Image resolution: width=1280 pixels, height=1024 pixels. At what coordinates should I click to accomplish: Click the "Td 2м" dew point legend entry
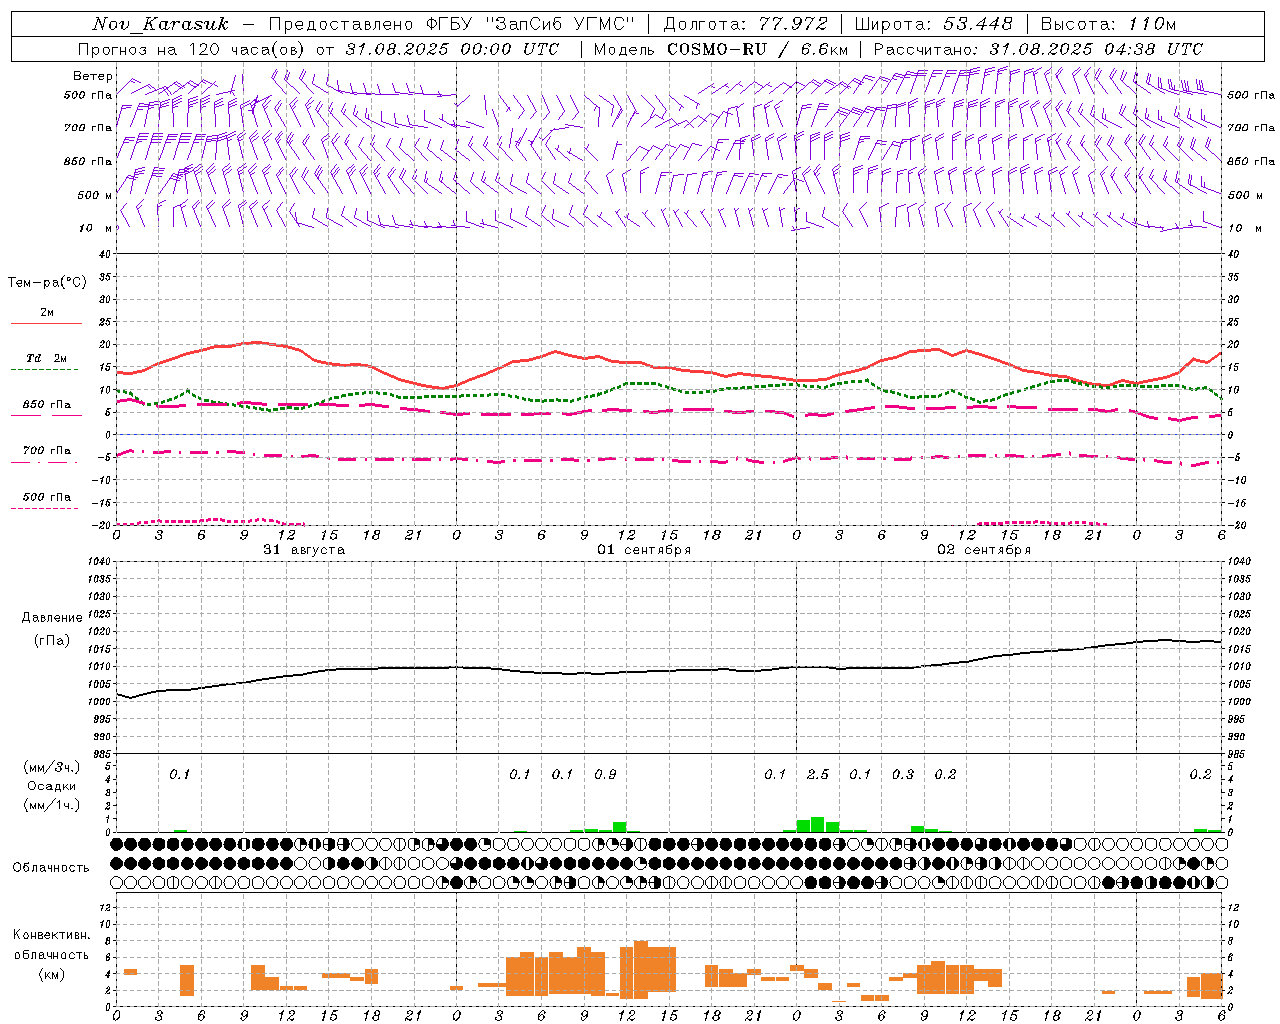47,358
